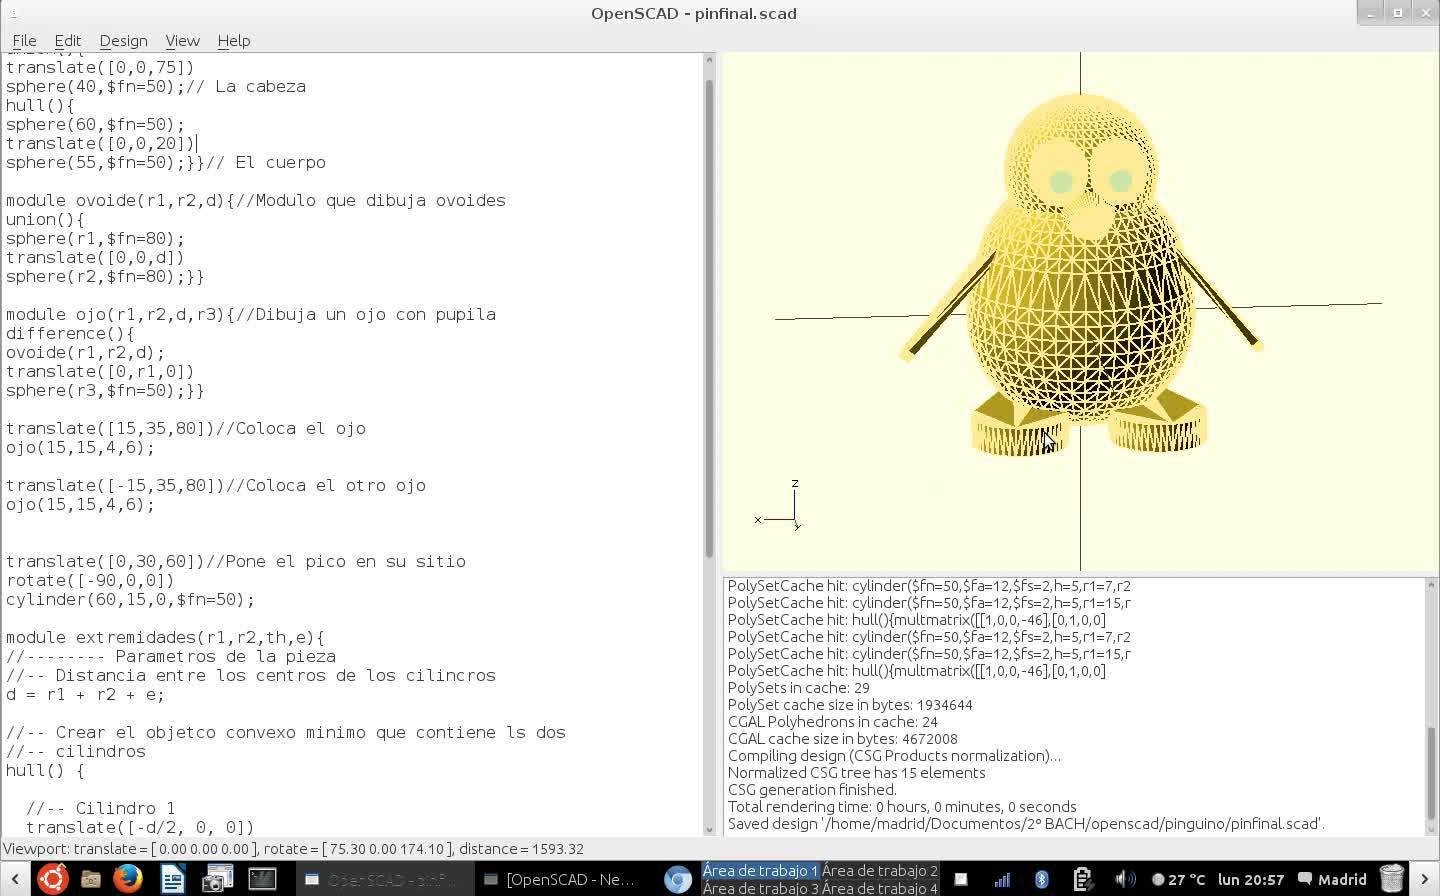The image size is (1440, 896).
Task: Click the Chromium browser icon
Action: coord(678,879)
